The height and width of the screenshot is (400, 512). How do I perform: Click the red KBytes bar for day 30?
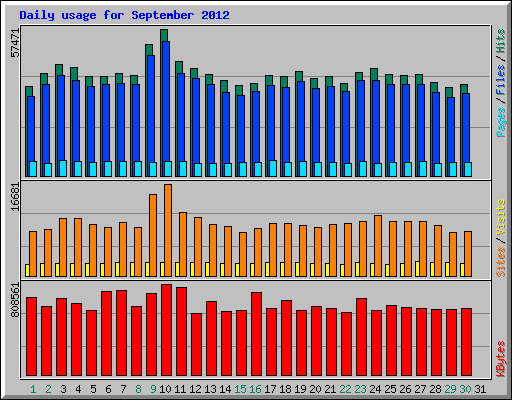point(466,342)
